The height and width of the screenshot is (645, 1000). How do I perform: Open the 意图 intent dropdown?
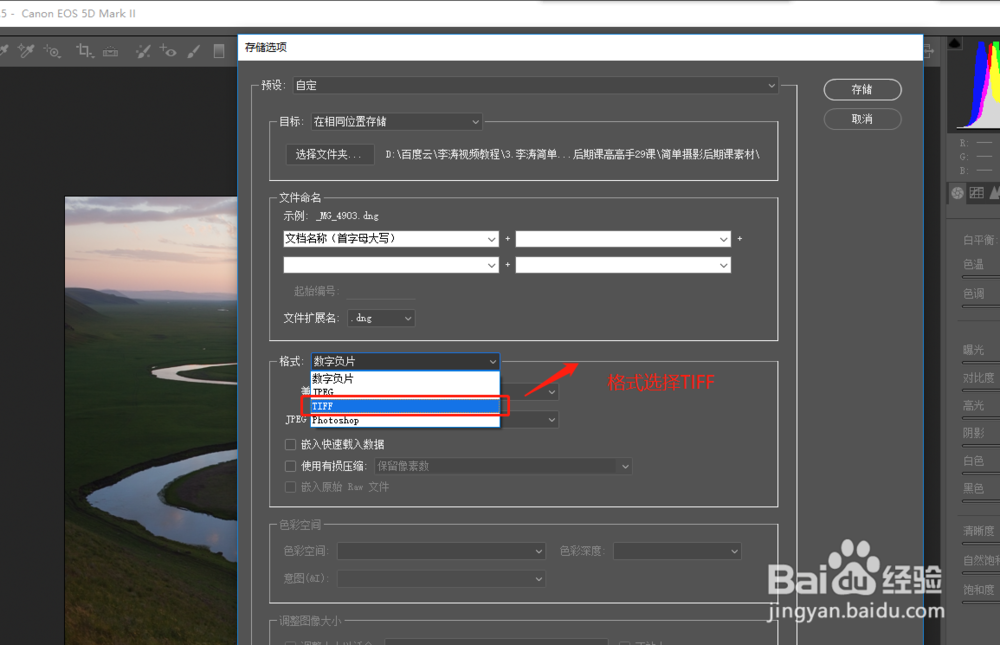coord(441,579)
